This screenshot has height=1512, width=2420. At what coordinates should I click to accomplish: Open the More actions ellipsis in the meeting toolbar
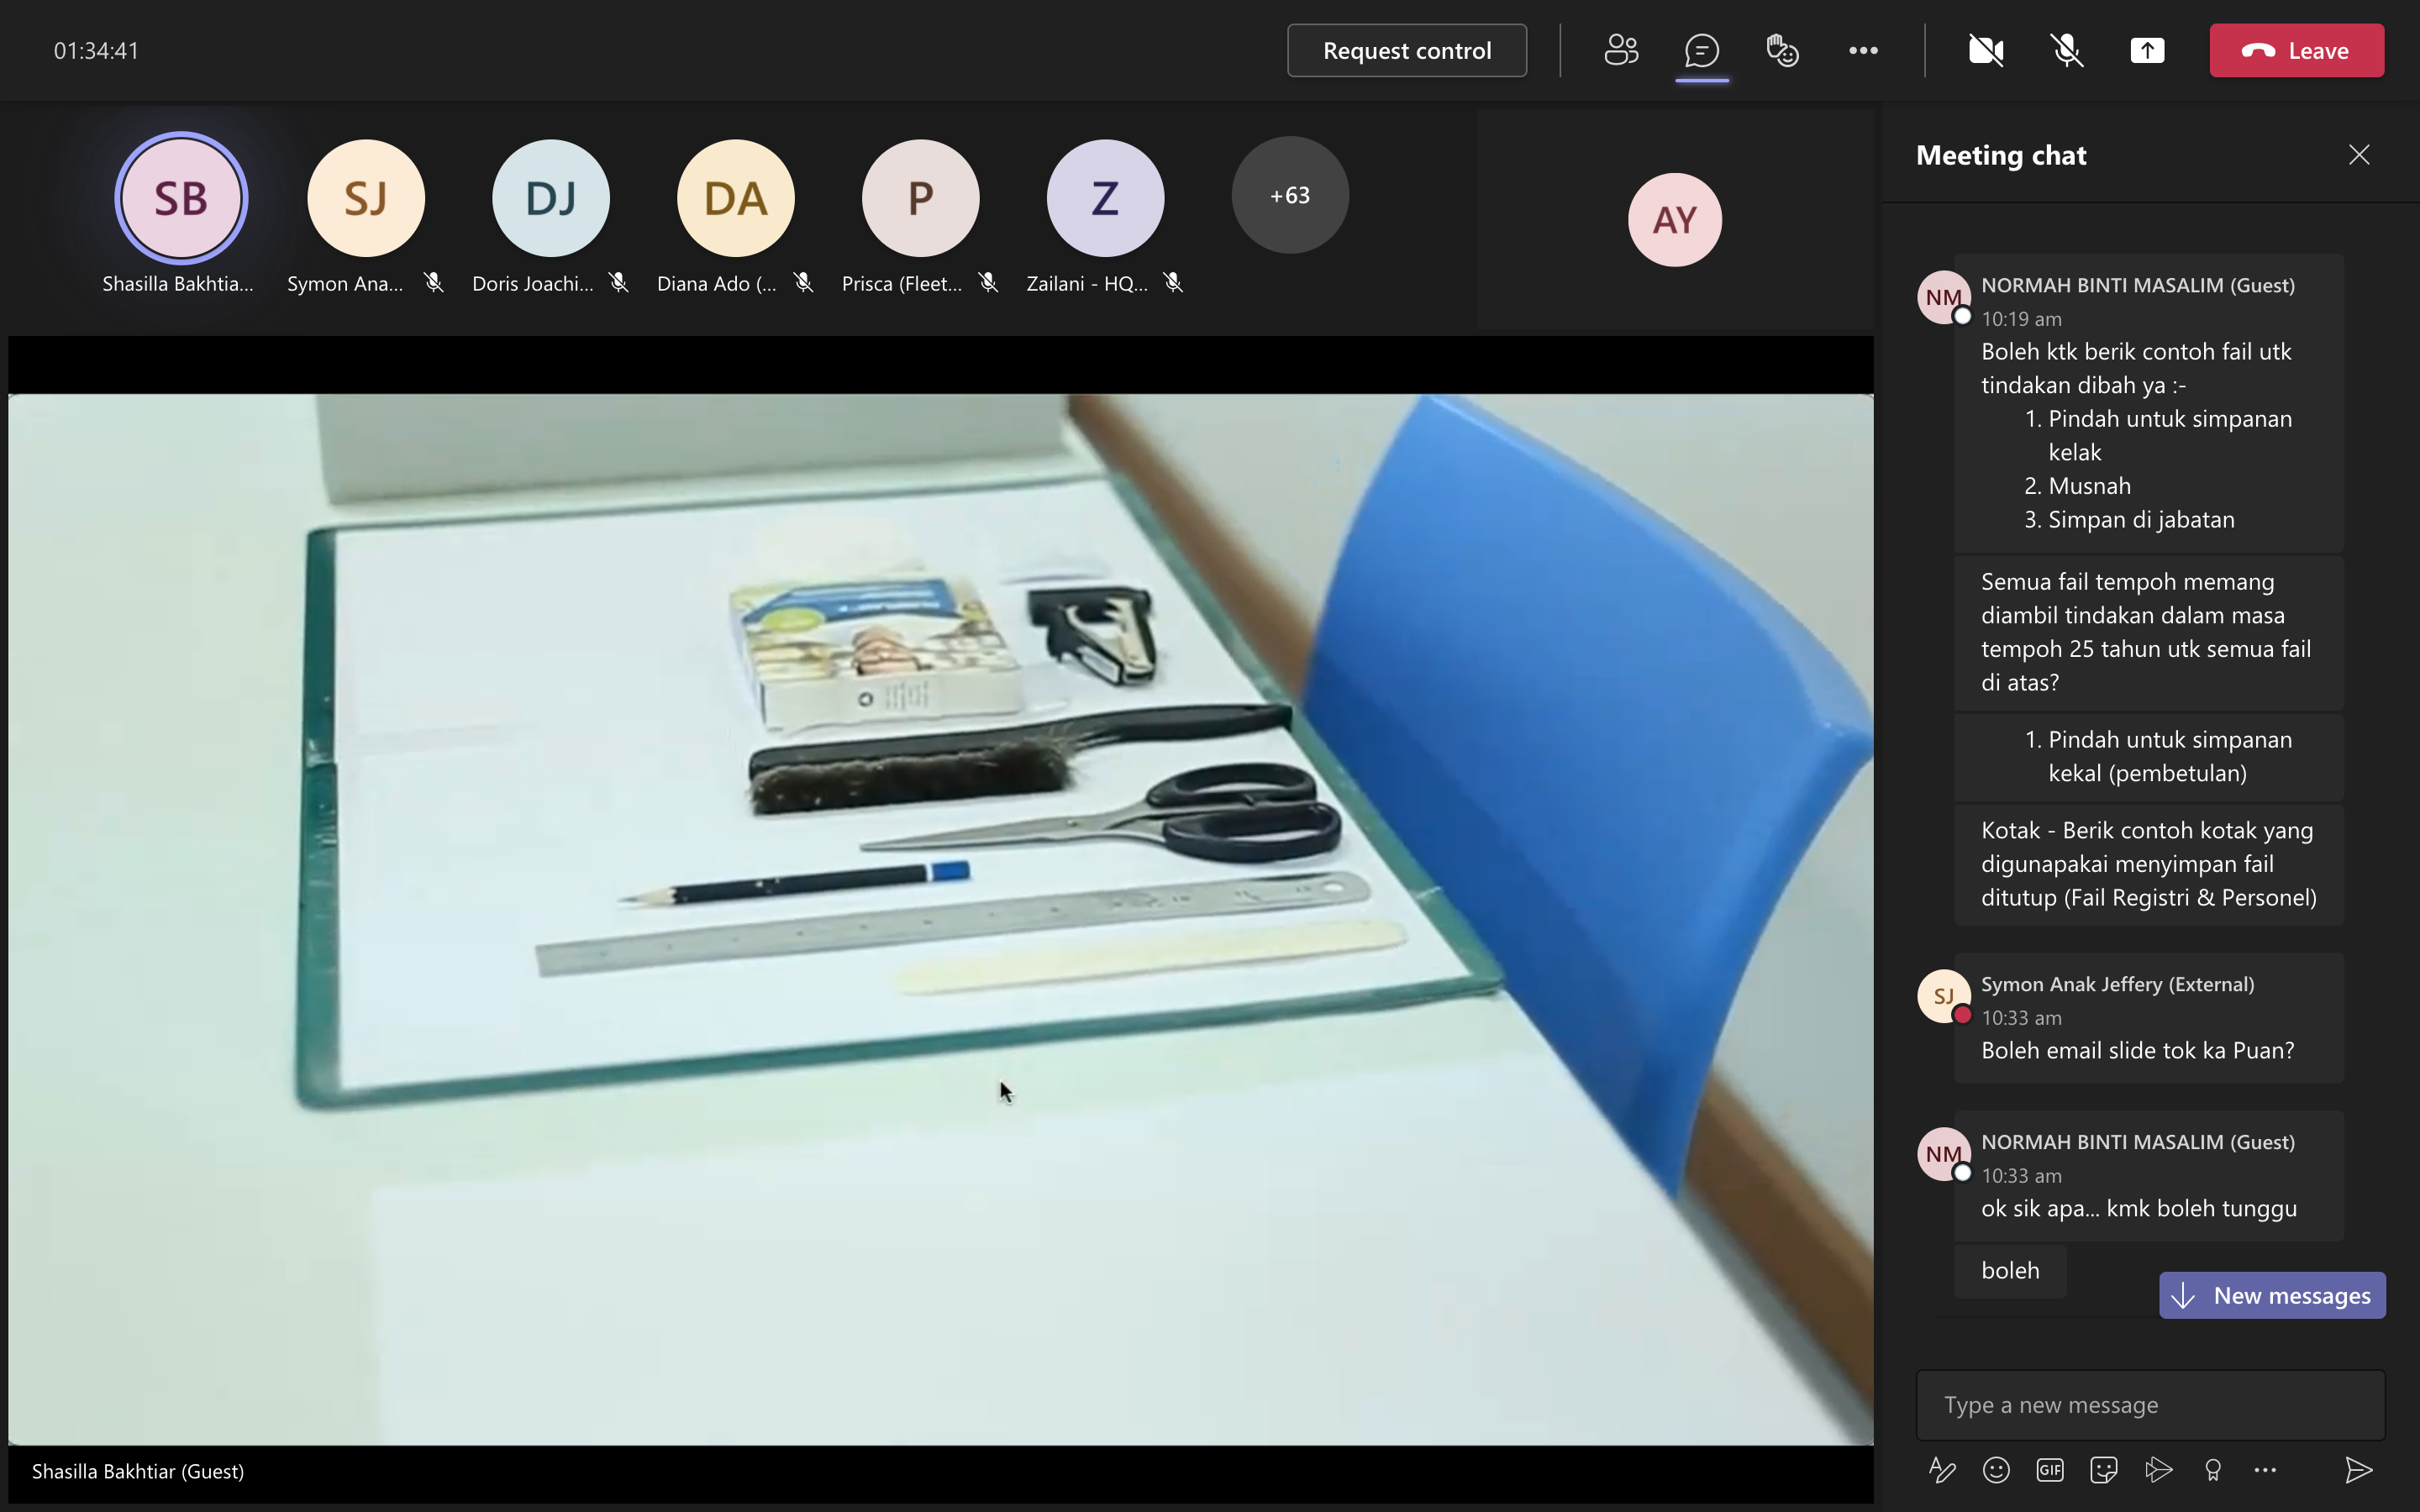[1863, 51]
